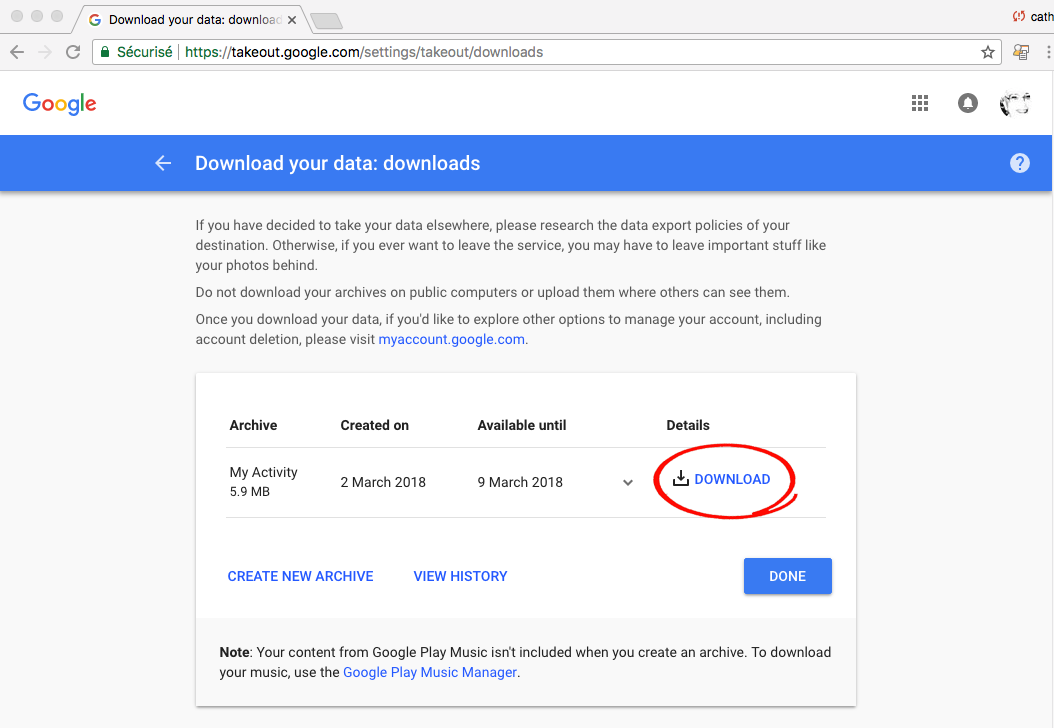Reload the page with refresh icon
Image resolution: width=1054 pixels, height=728 pixels.
point(73,52)
